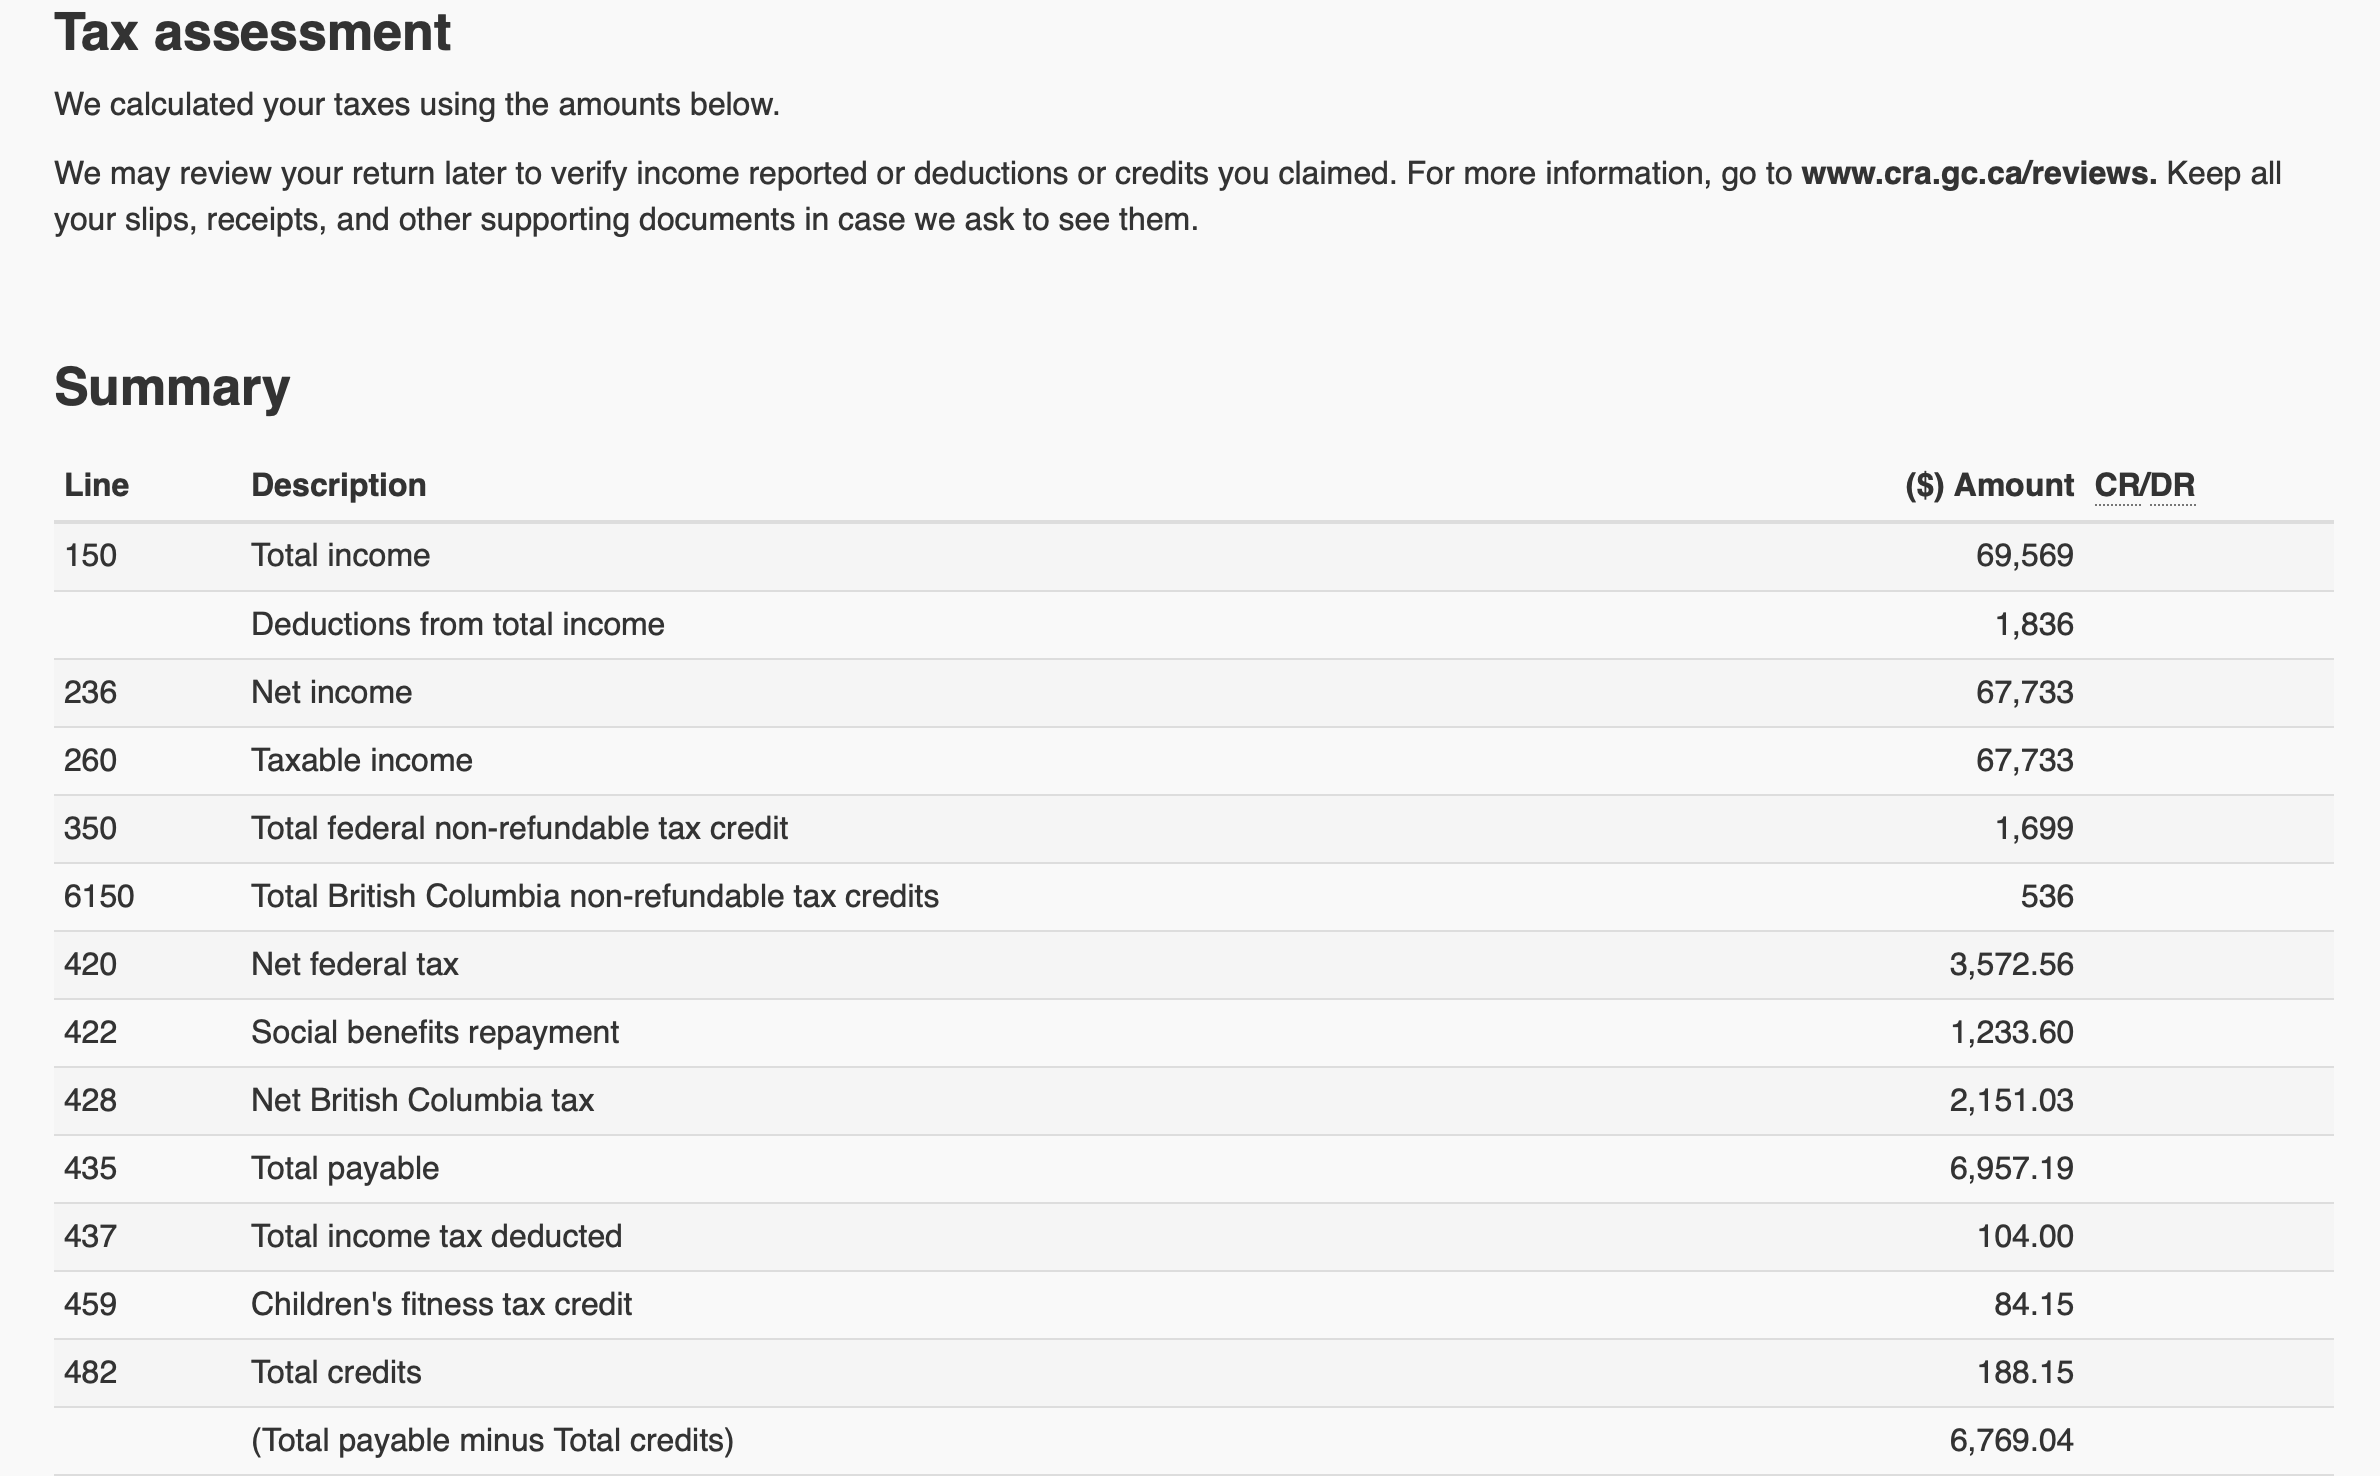Click the Total income row description
Image resolution: width=2380 pixels, height=1476 pixels.
(x=340, y=556)
